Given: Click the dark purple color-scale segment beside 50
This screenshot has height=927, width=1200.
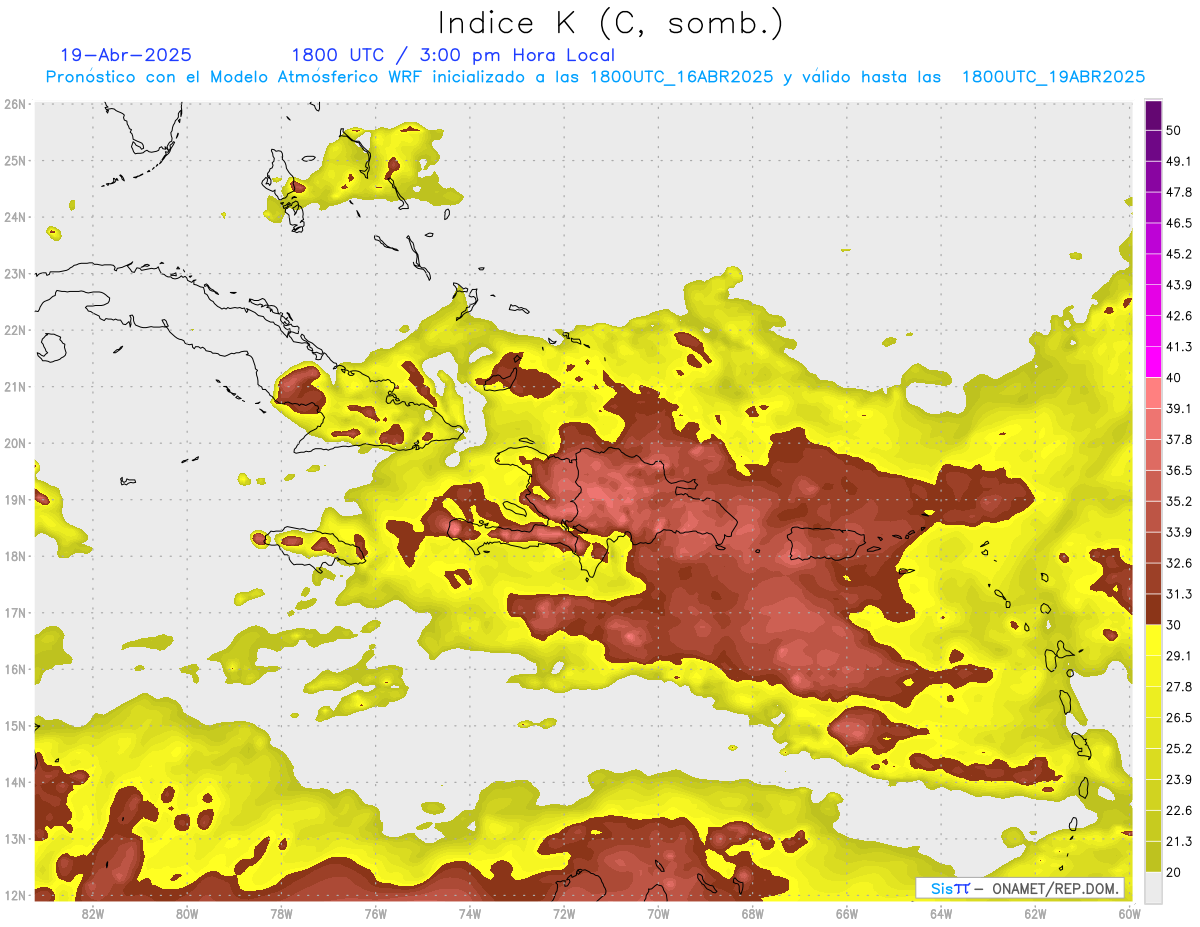Looking at the screenshot, I should point(1153,115).
